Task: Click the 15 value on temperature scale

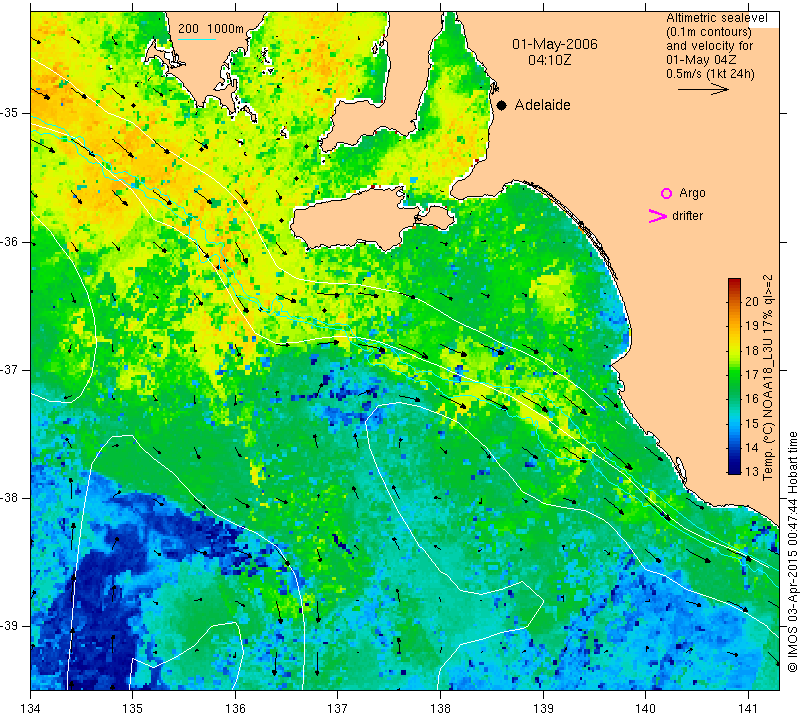Action: click(x=752, y=424)
